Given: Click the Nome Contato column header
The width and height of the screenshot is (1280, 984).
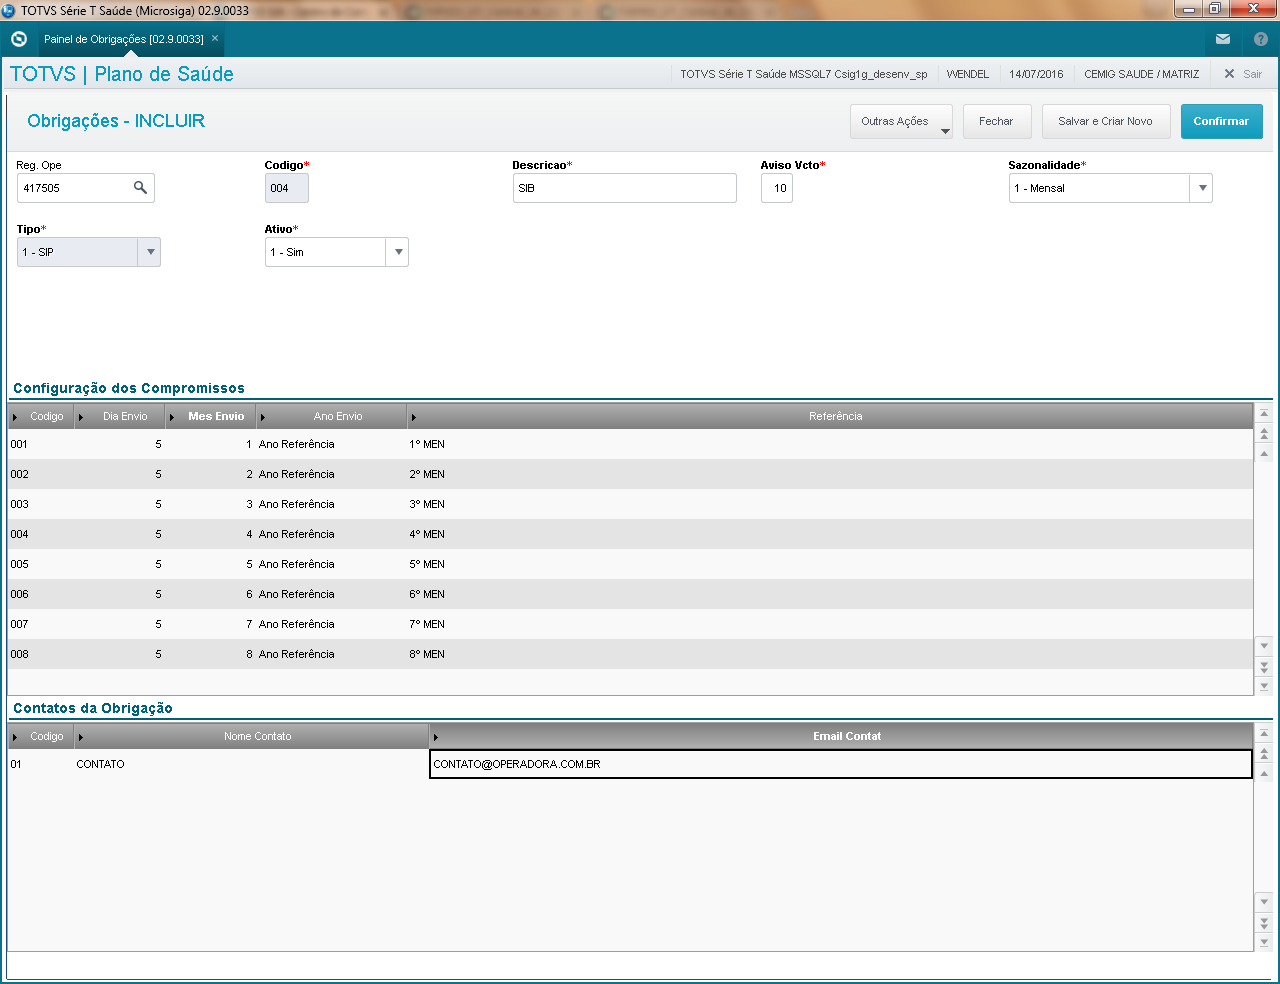Looking at the screenshot, I should 252,736.
